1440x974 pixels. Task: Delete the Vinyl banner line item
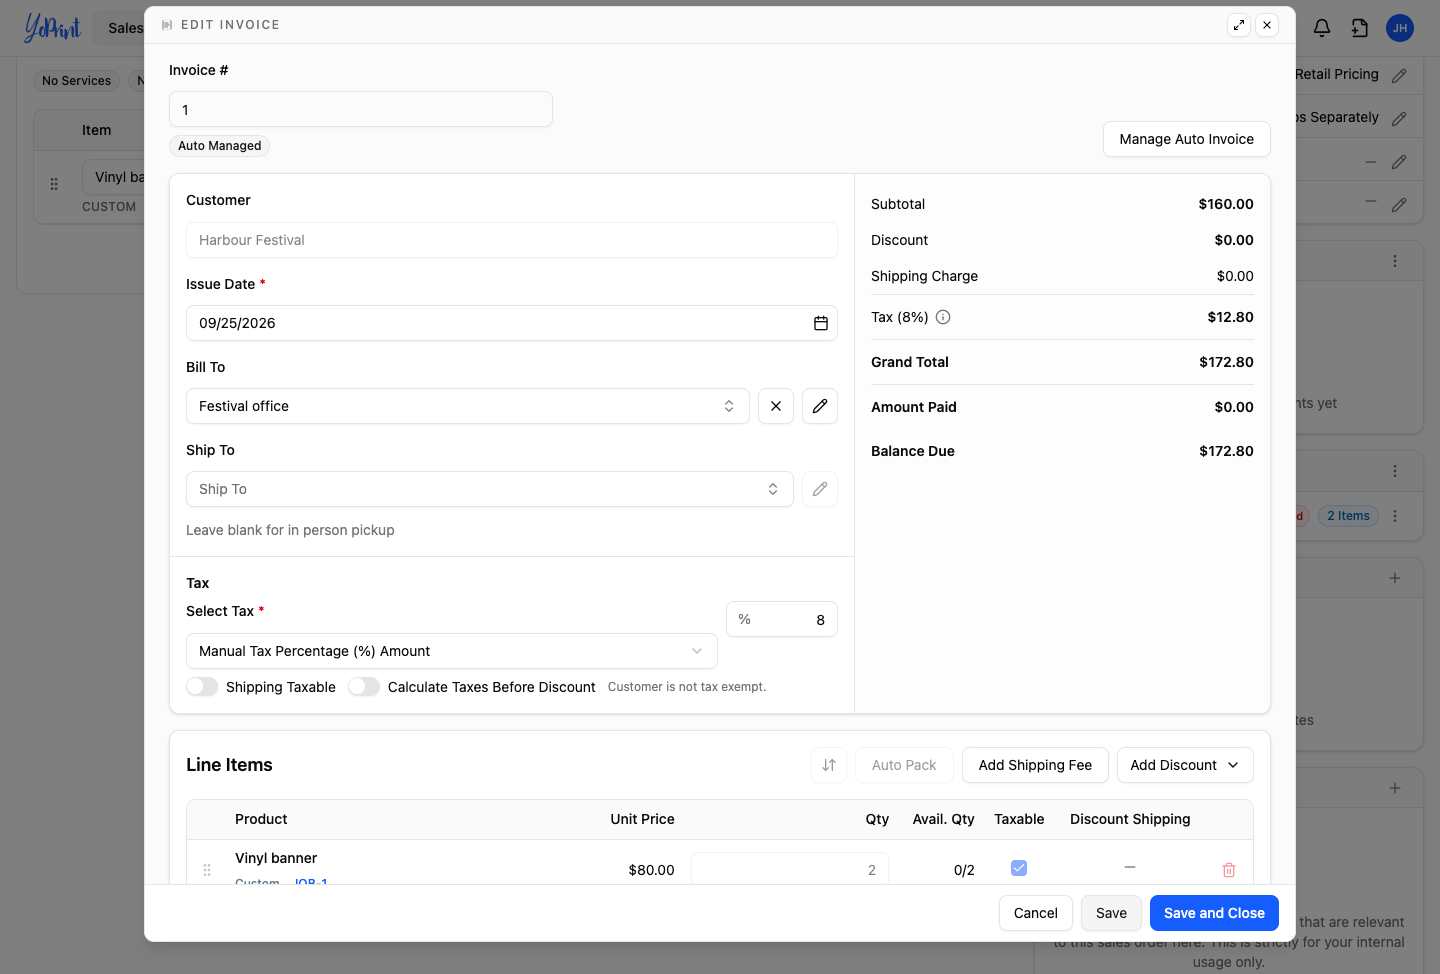tap(1229, 870)
